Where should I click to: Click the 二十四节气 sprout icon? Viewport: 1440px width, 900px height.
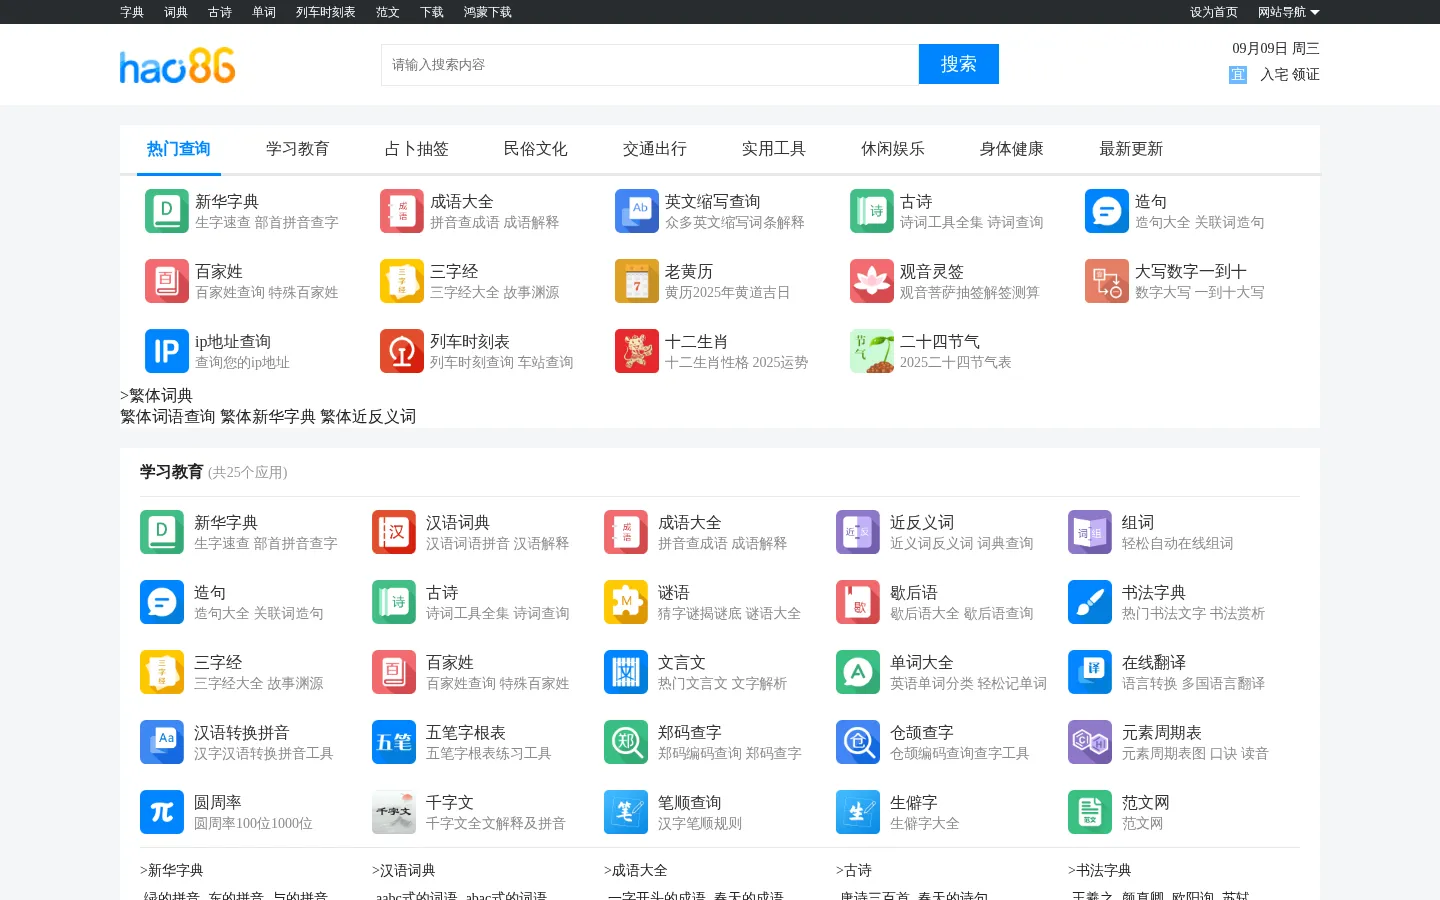(x=872, y=351)
